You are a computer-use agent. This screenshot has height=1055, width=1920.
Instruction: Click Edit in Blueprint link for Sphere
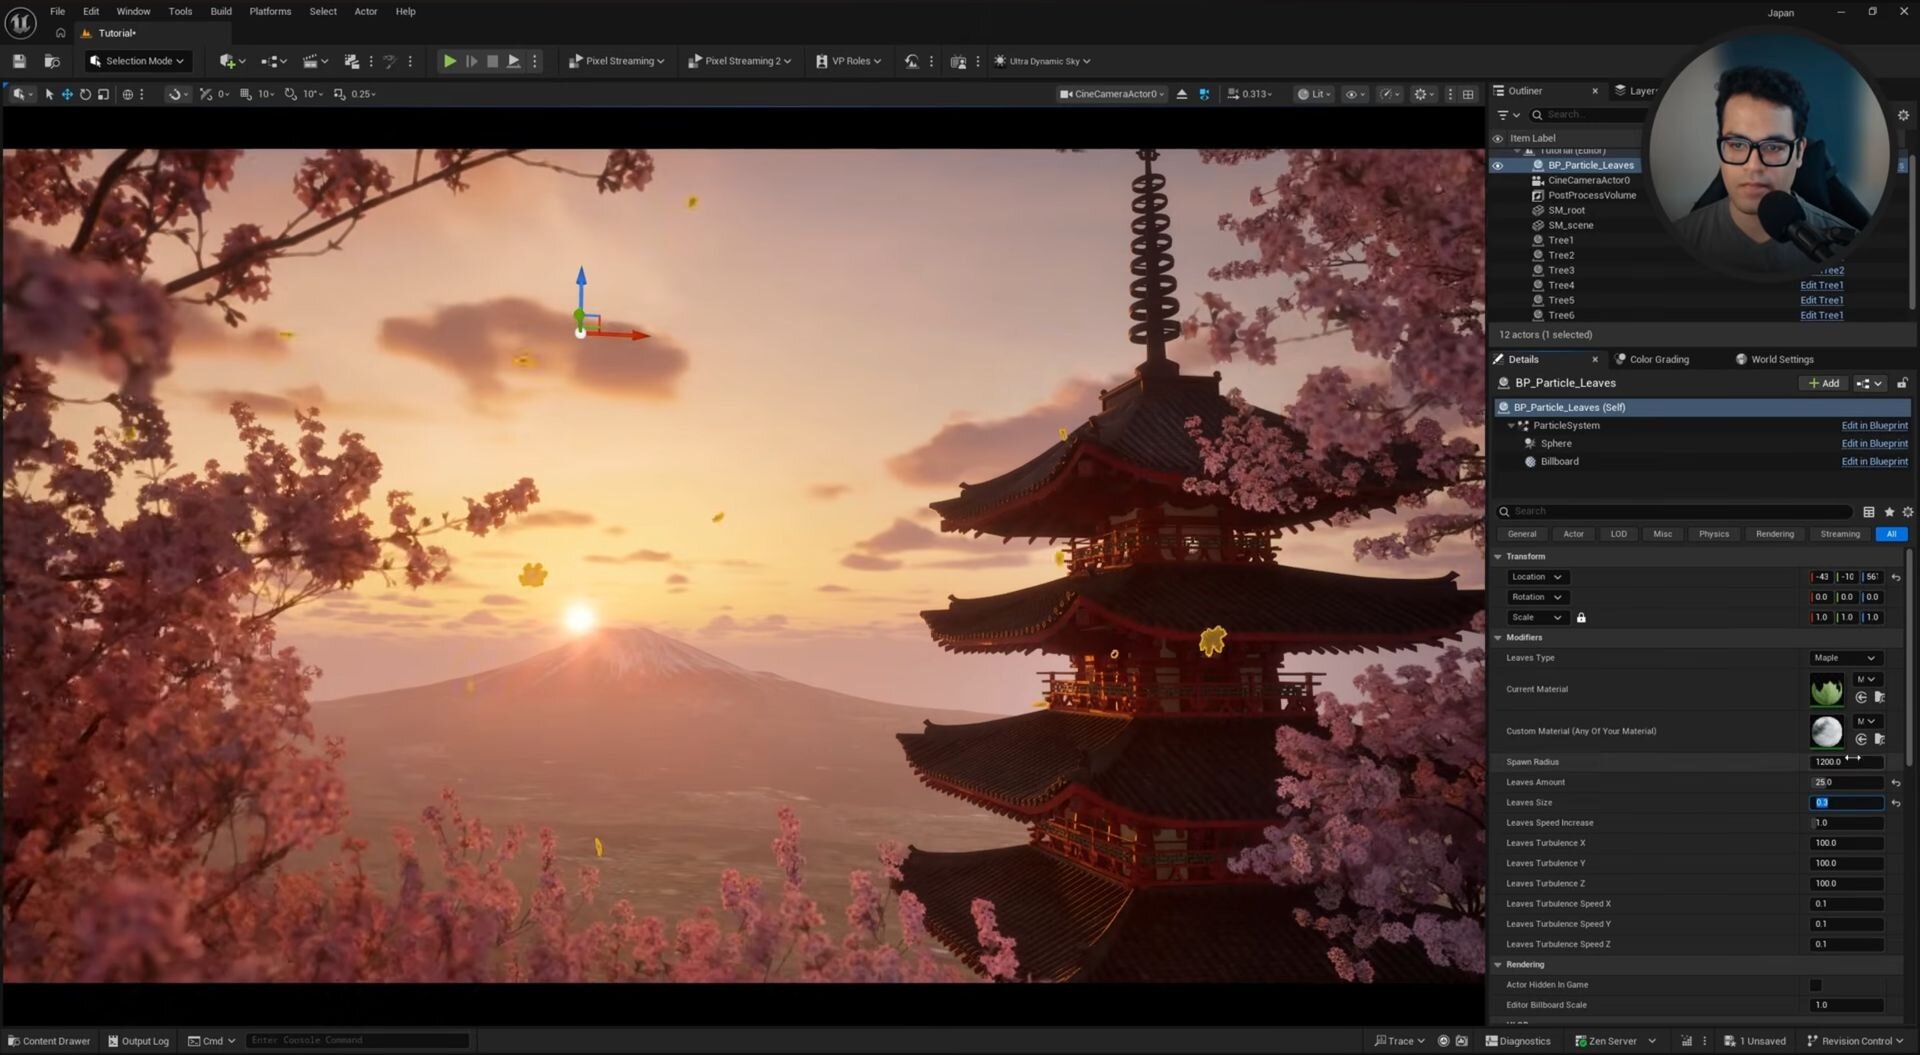(1874, 444)
